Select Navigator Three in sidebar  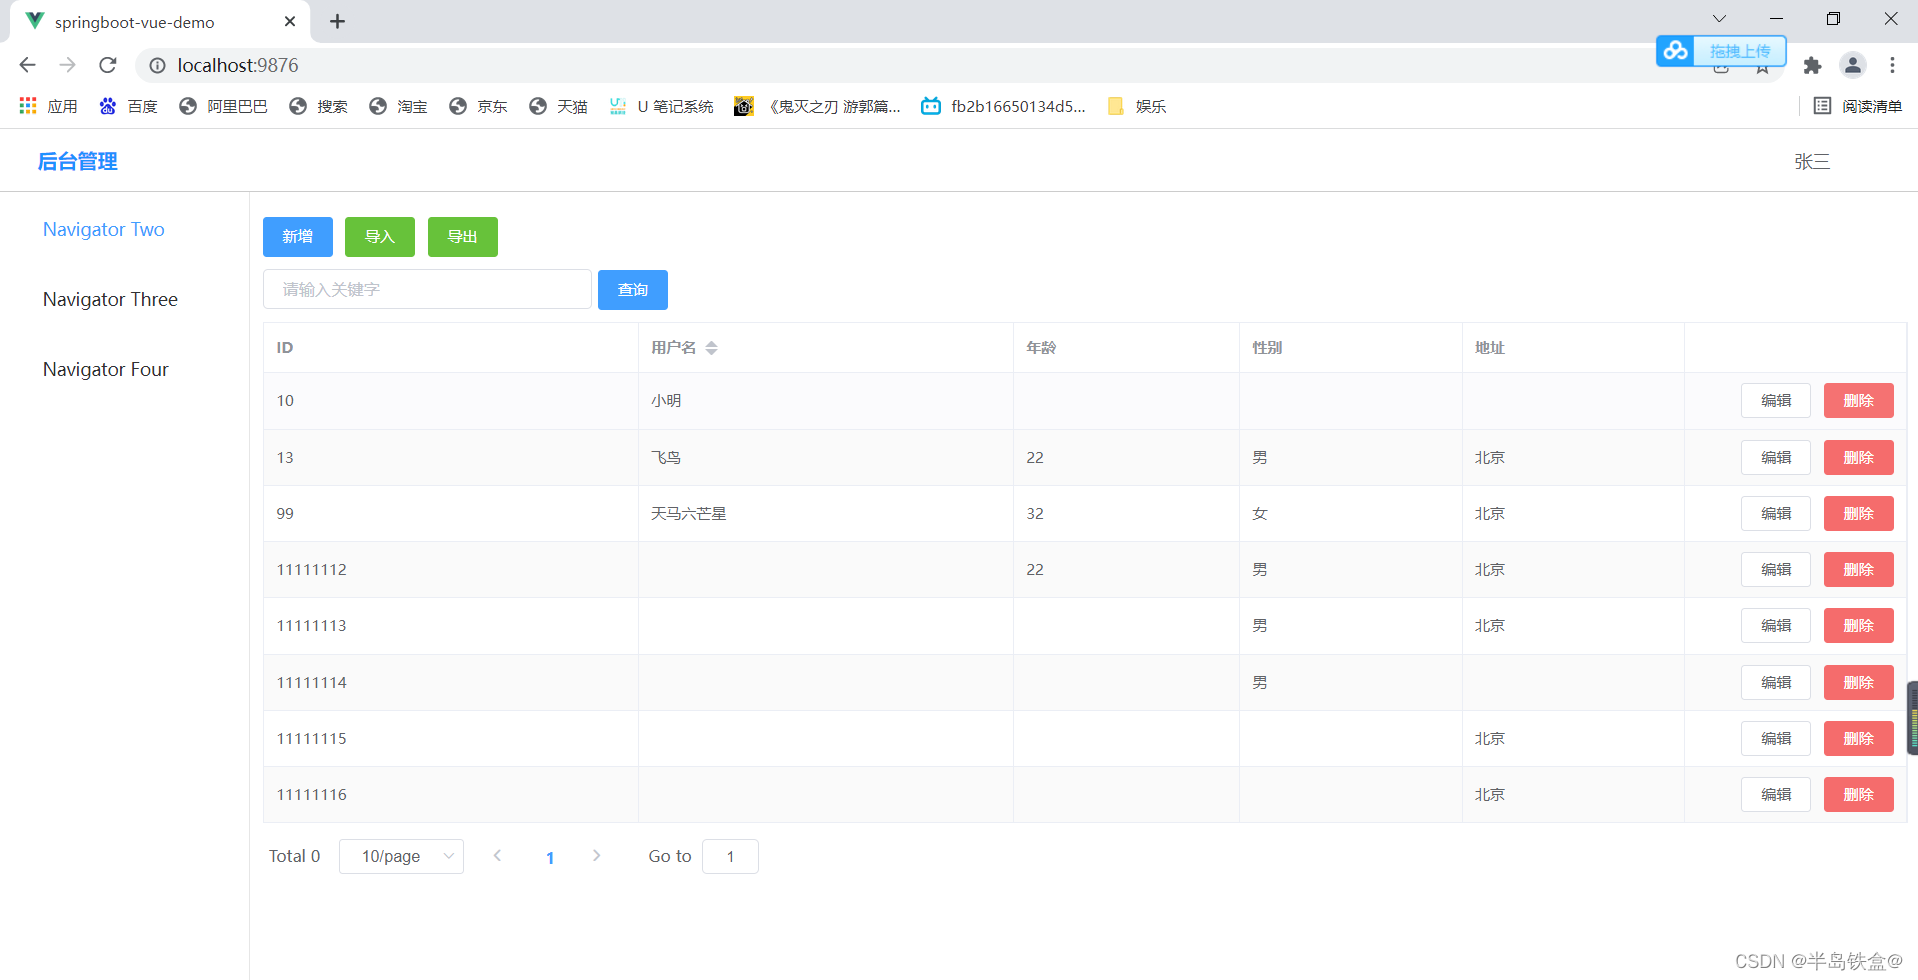click(110, 299)
